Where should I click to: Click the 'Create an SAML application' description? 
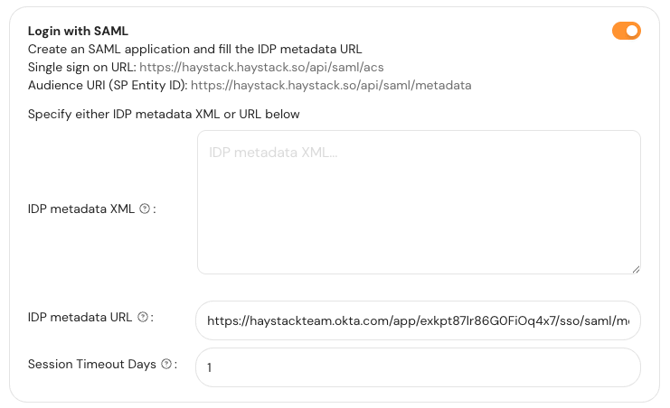point(195,49)
